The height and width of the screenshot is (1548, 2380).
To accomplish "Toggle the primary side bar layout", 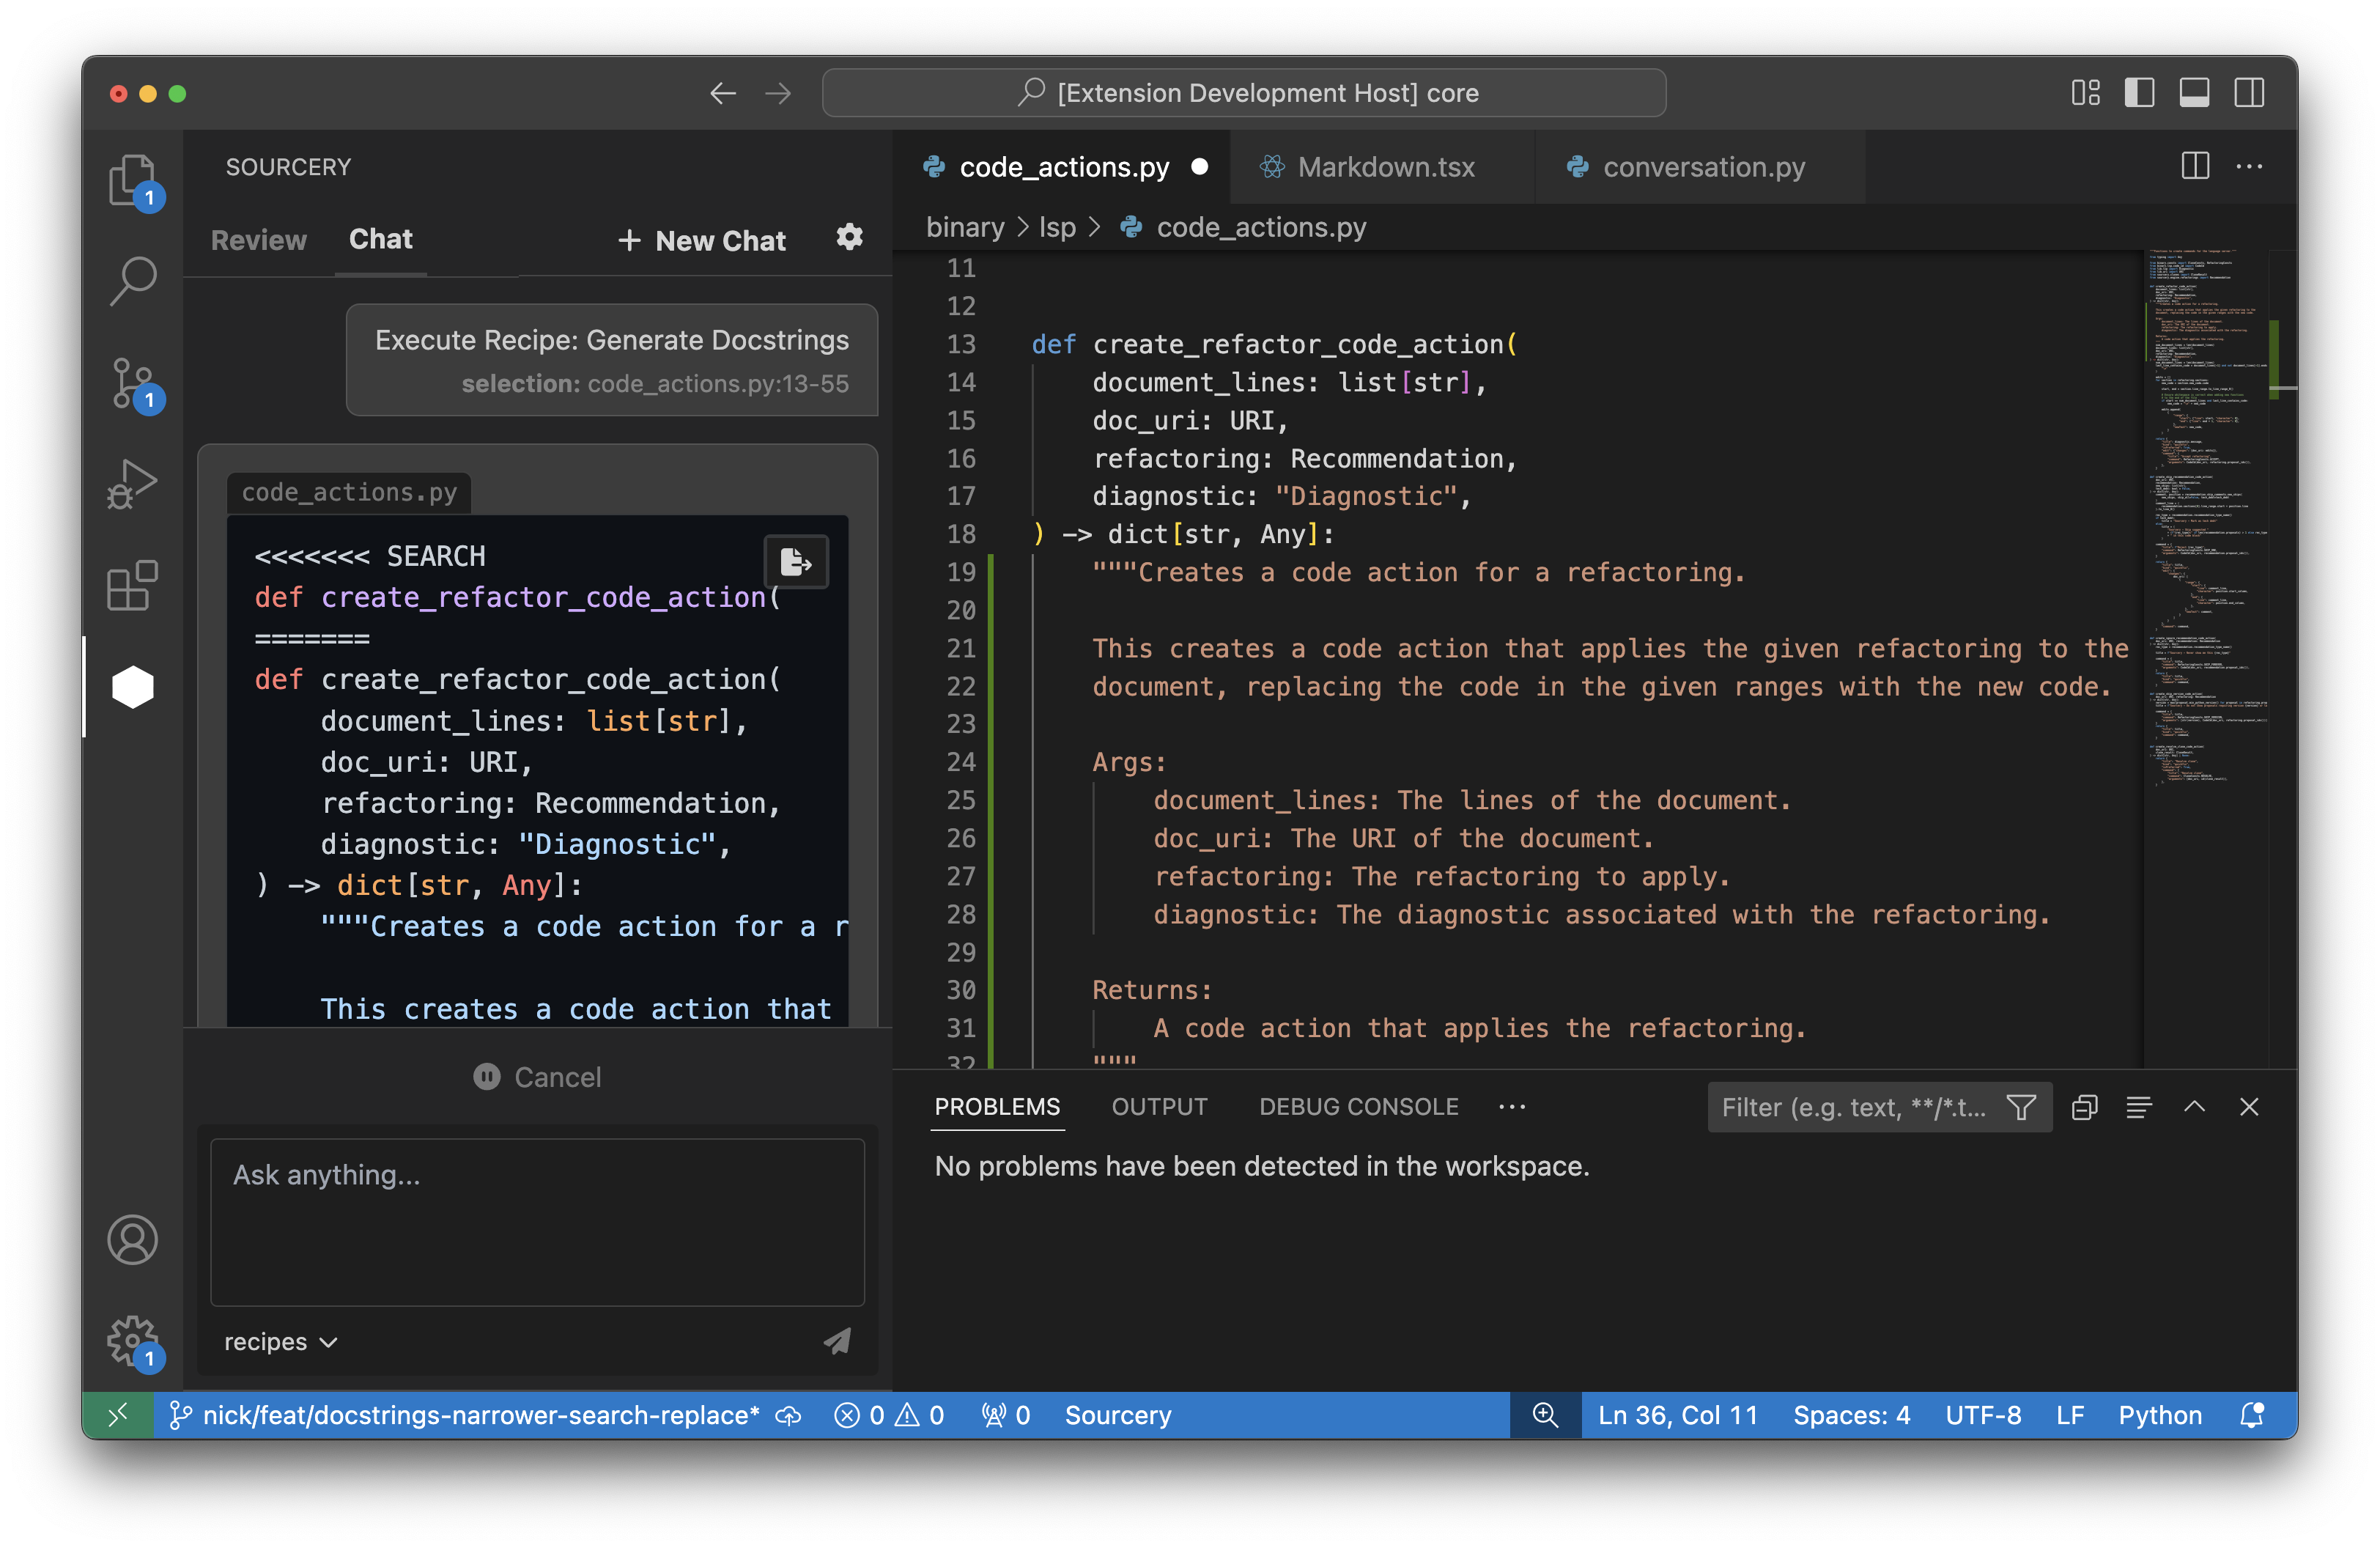I will pos(2139,93).
